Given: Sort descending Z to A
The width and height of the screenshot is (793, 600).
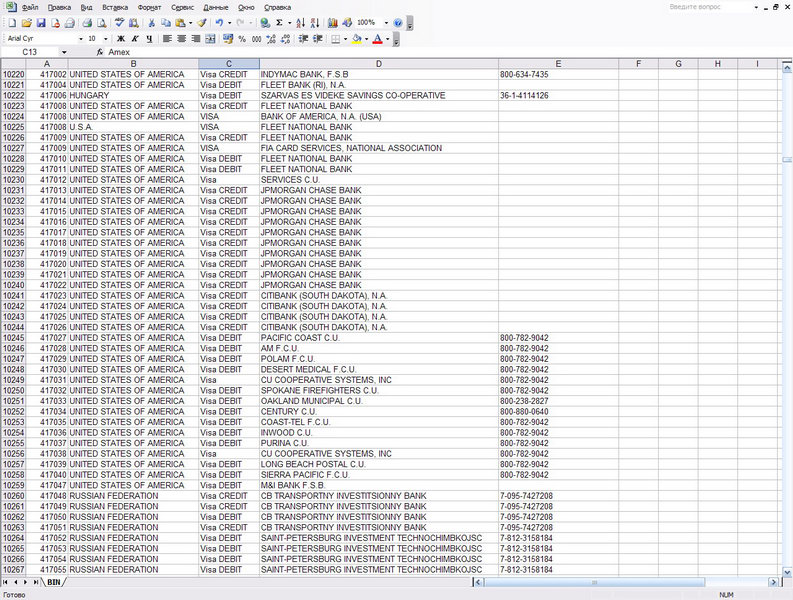Looking at the screenshot, I should click(x=315, y=23).
